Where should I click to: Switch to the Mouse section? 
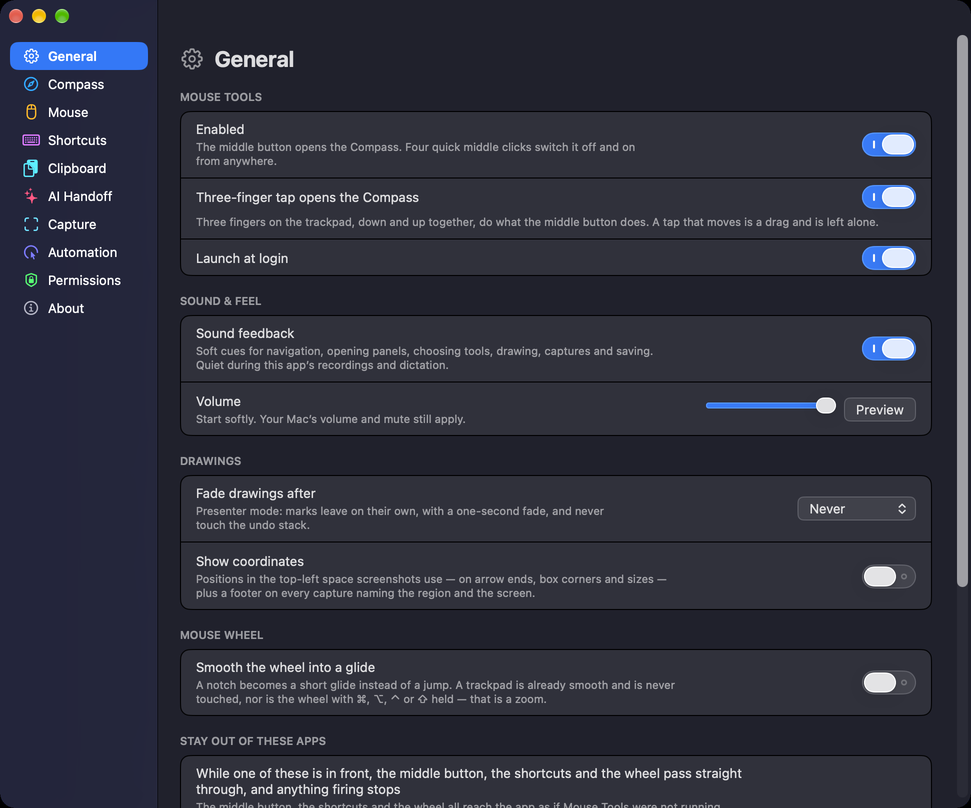(x=79, y=112)
